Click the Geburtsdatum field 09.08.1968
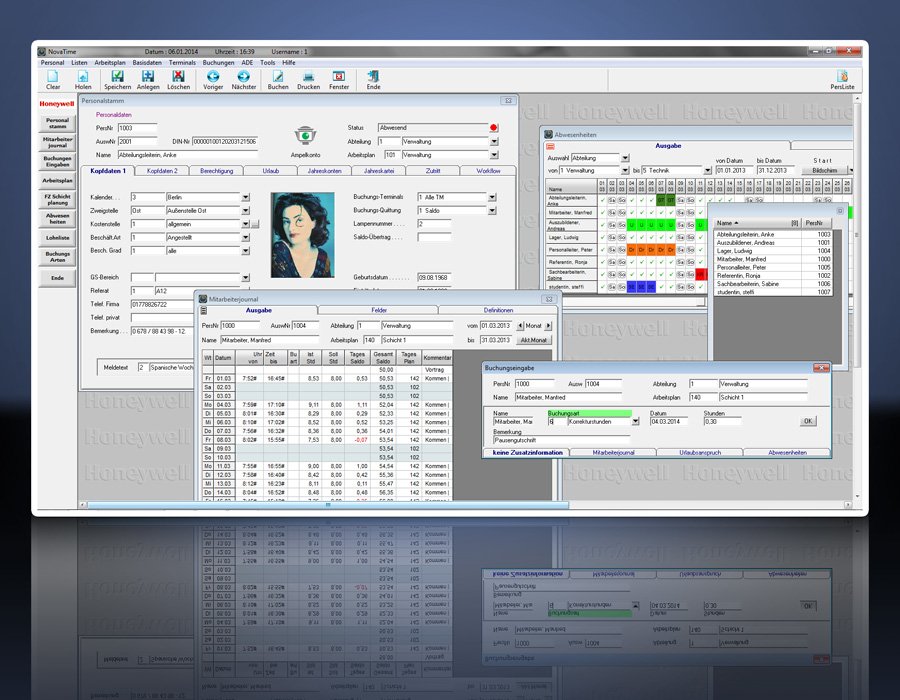The image size is (900, 700). tap(433, 277)
